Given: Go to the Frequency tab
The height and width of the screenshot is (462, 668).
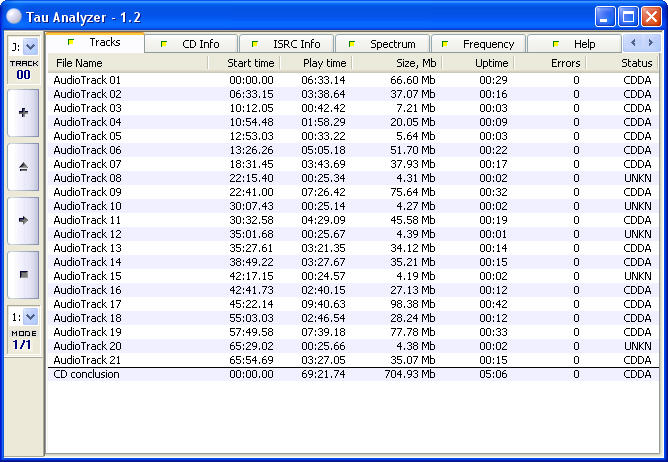Looking at the screenshot, I should 481,44.
